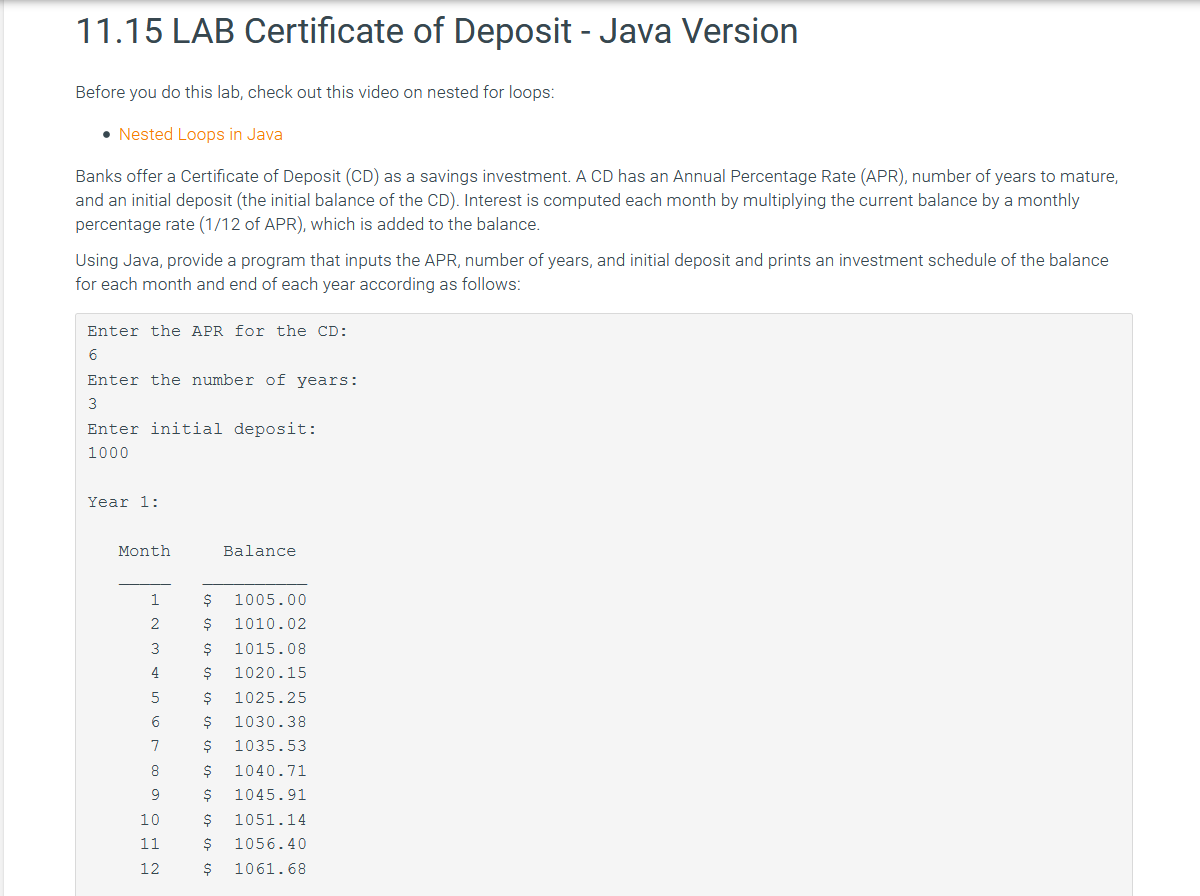Click the APR input value 6
The width and height of the screenshot is (1200, 896).
(92, 355)
